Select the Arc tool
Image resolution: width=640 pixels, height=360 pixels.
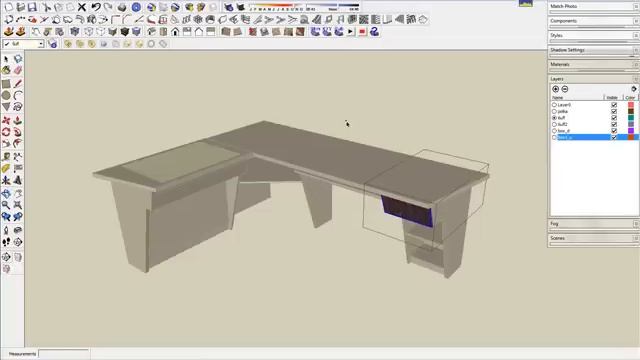click(18, 96)
